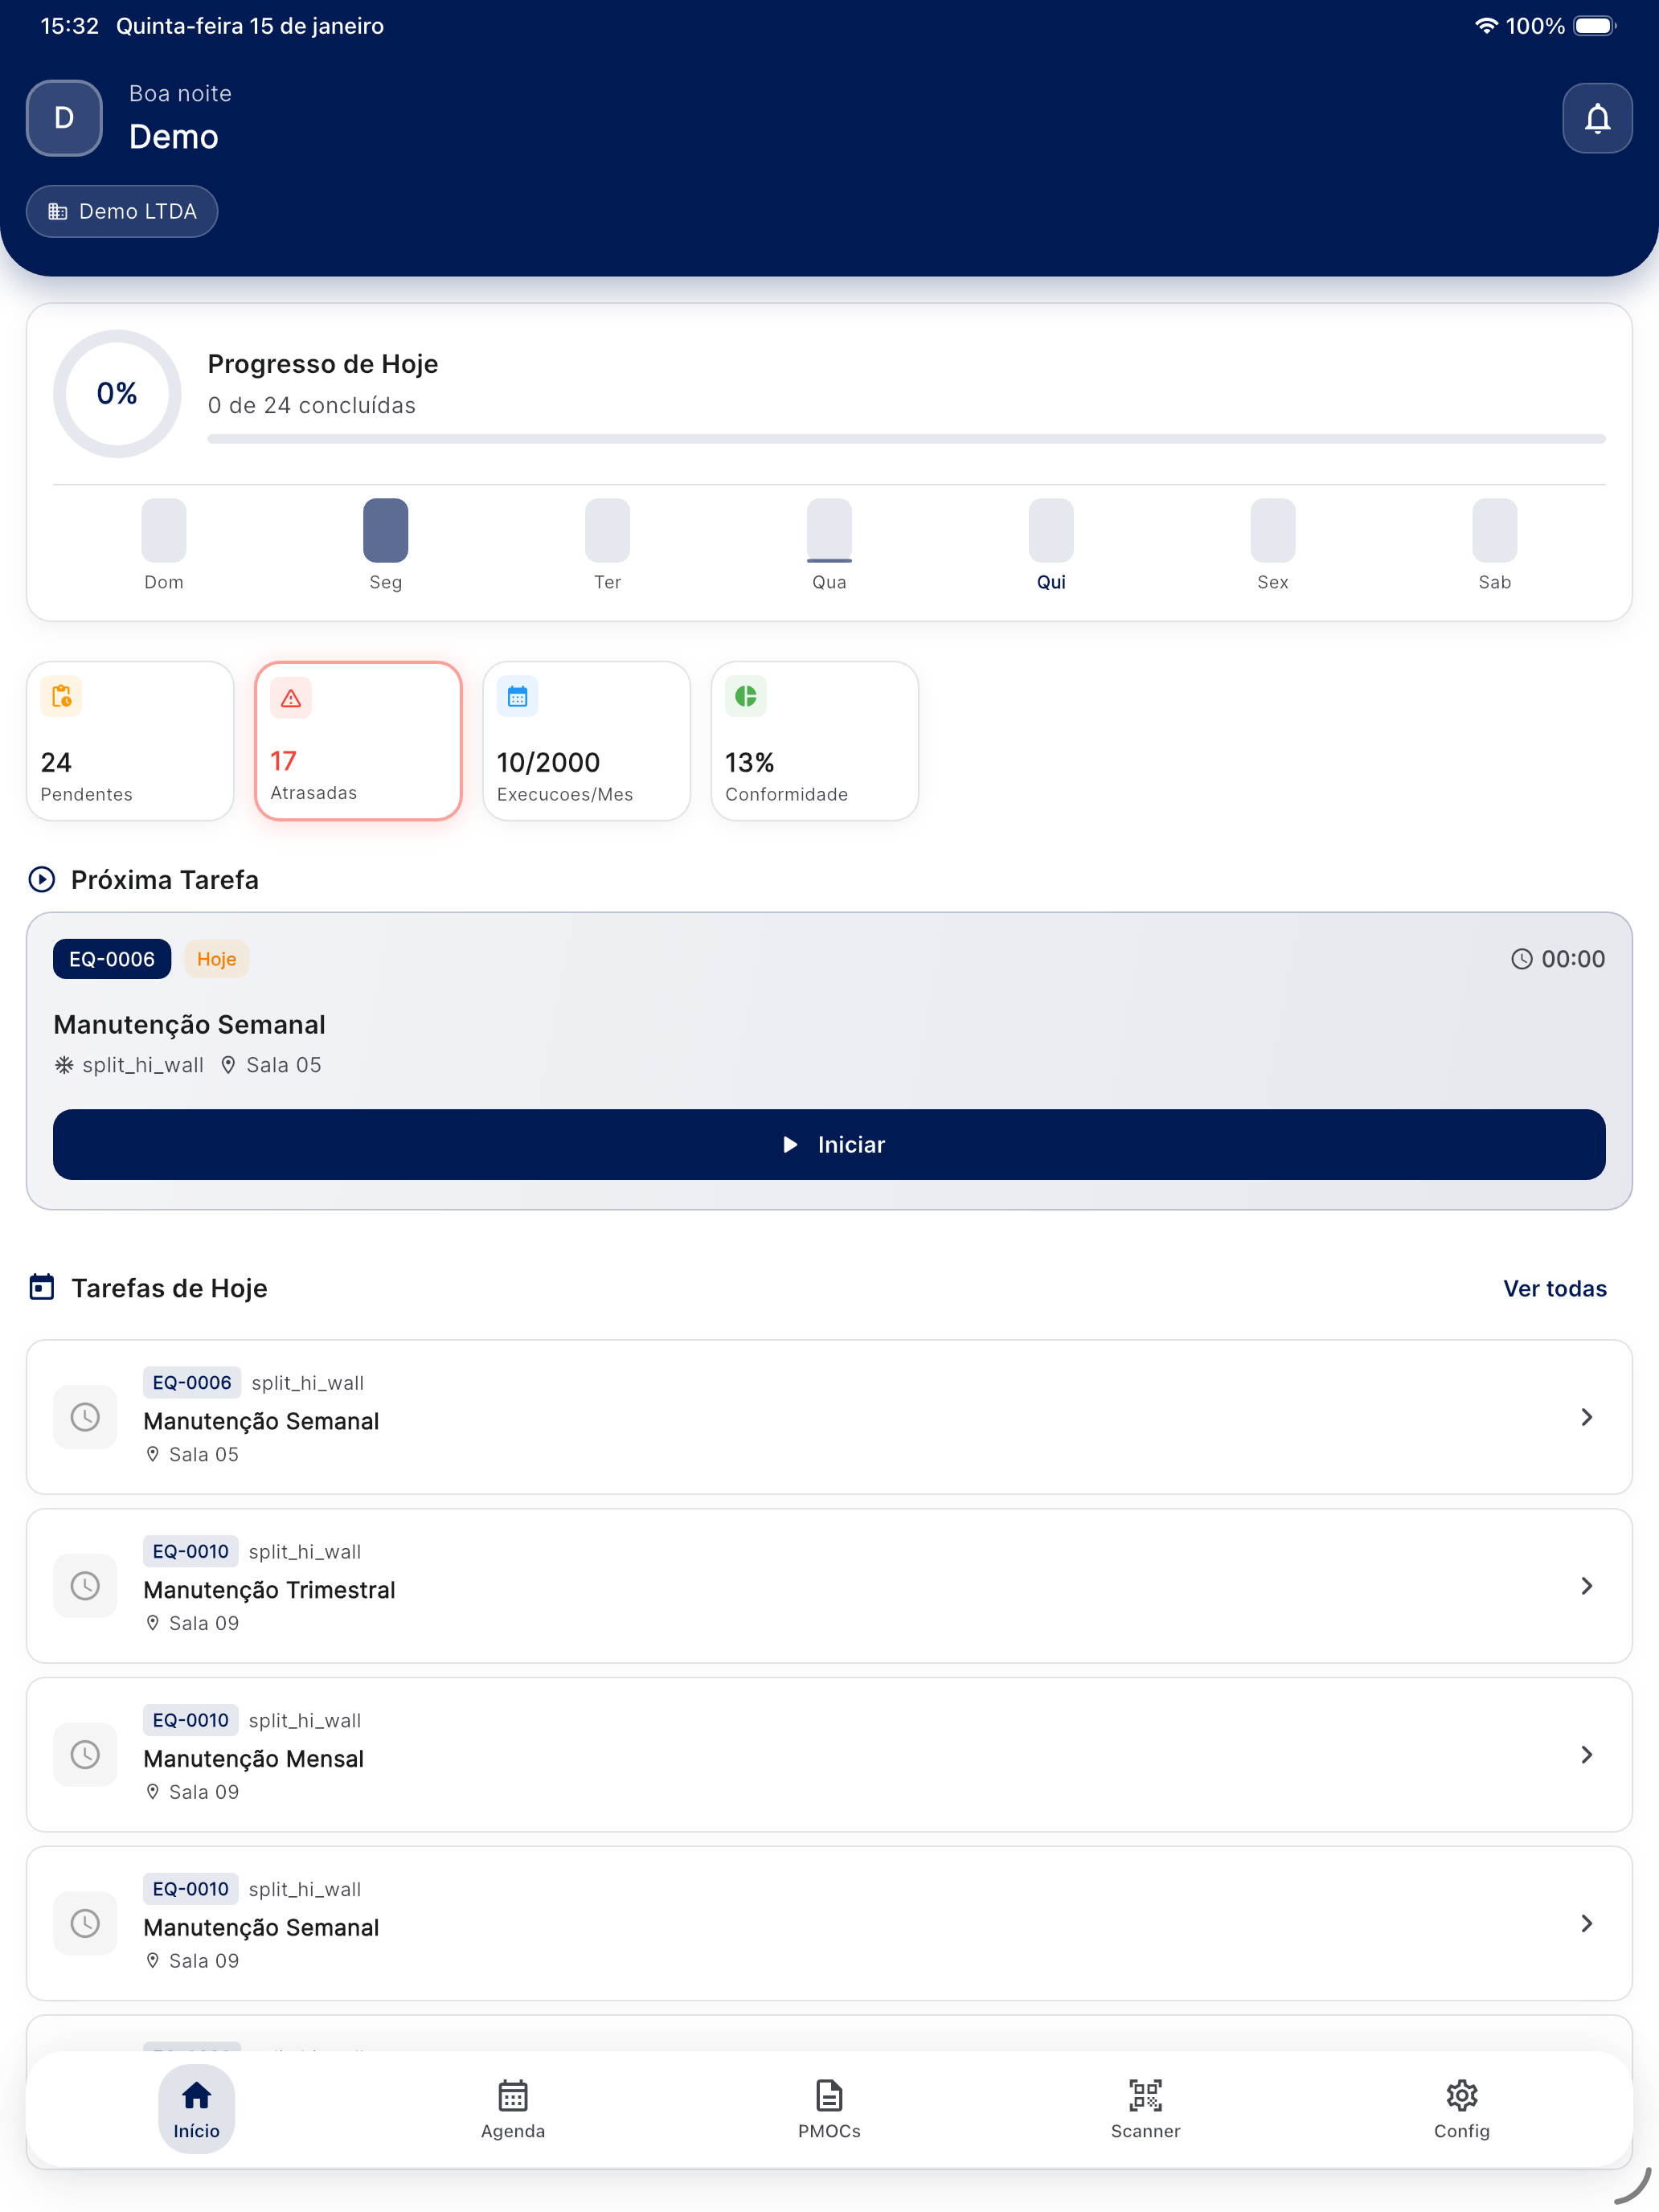Select Qua day bar
This screenshot has height=2212, width=1659.
[x=829, y=532]
